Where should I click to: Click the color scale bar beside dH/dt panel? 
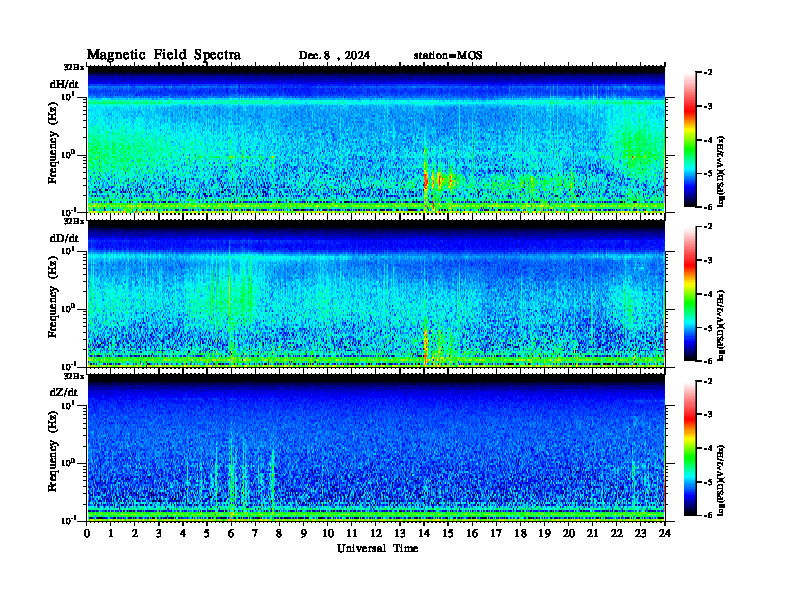coord(690,139)
